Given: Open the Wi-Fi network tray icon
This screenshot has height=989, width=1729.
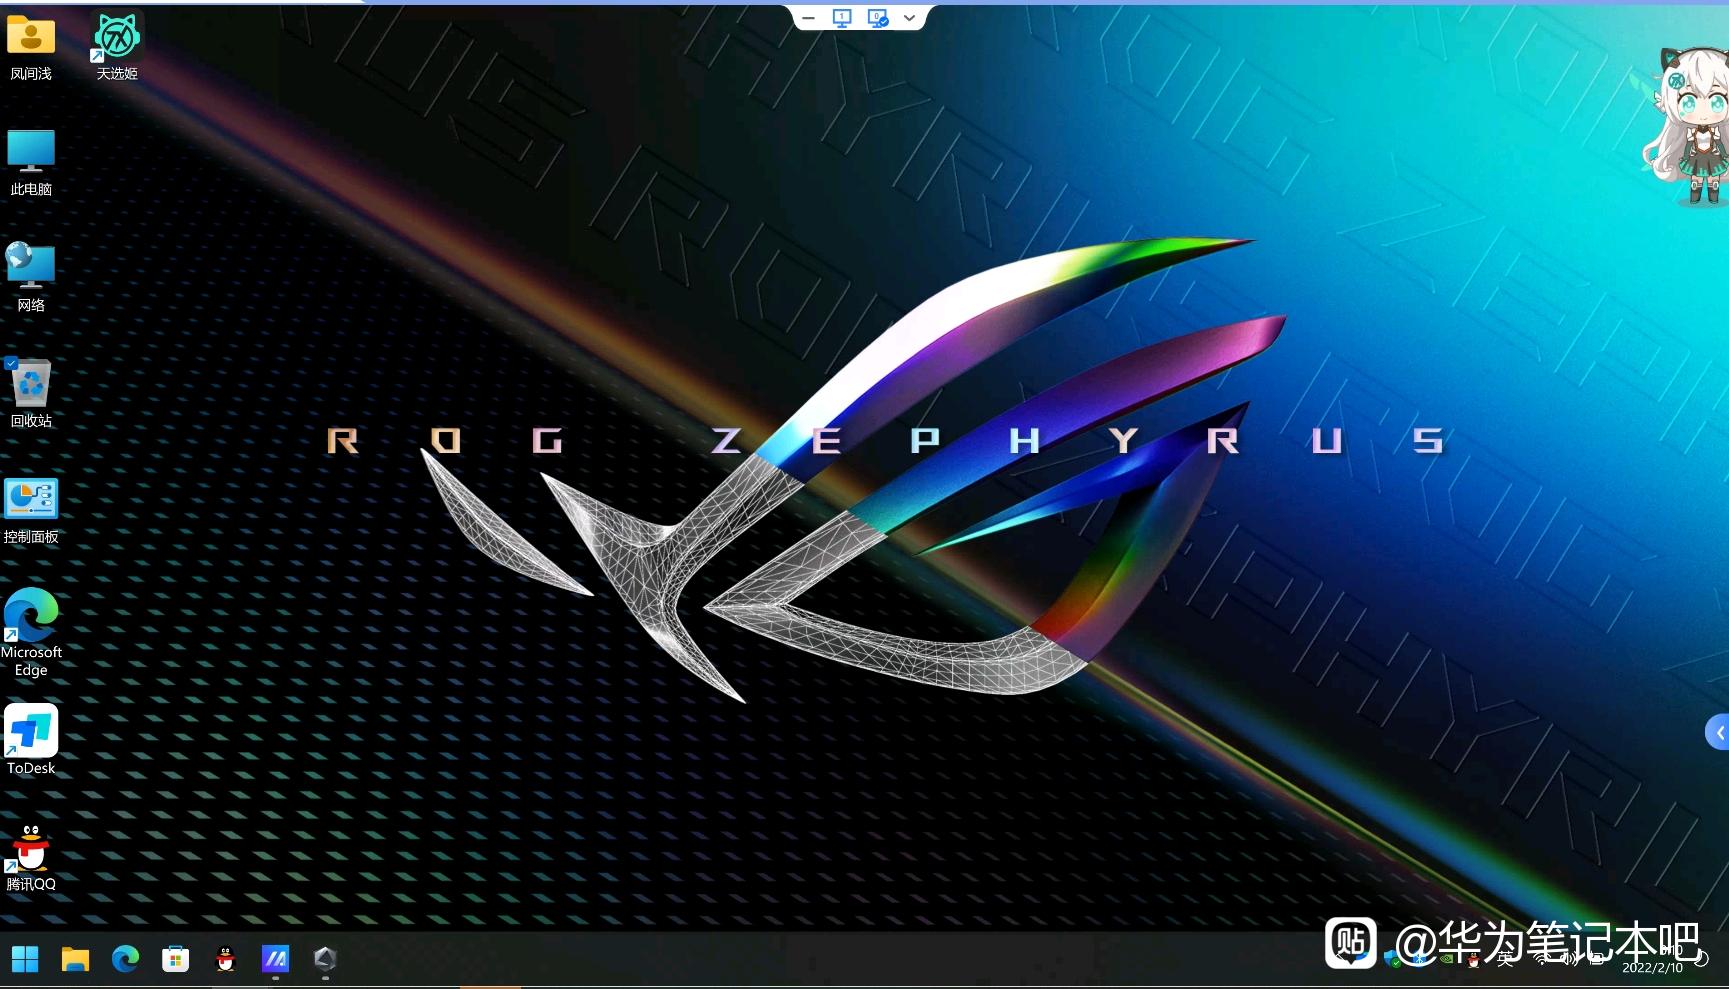Looking at the screenshot, I should 1542,959.
